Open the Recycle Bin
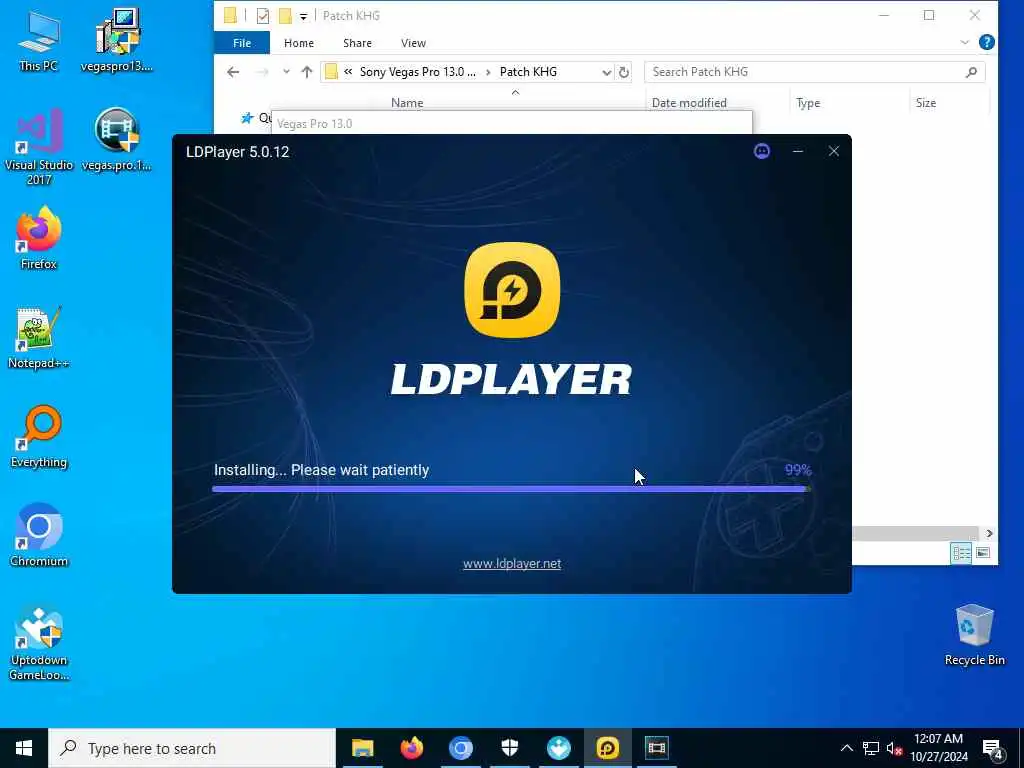Viewport: 1024px width, 768px height. 974,635
